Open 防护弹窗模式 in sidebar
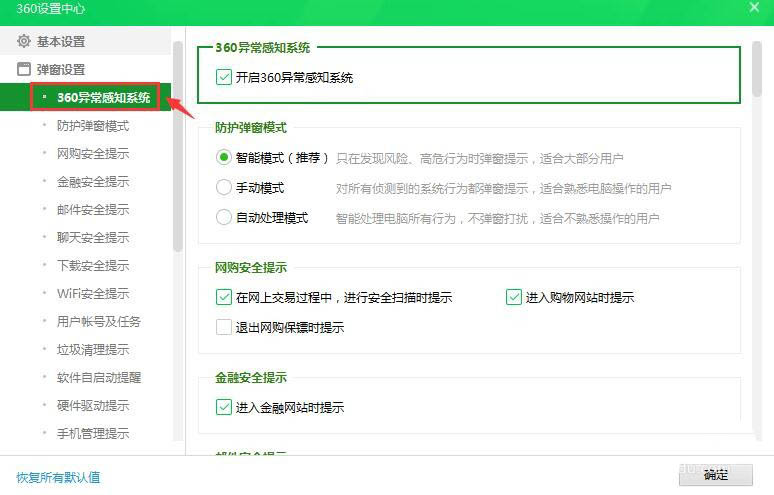Image resolution: width=774 pixels, height=495 pixels. point(93,126)
